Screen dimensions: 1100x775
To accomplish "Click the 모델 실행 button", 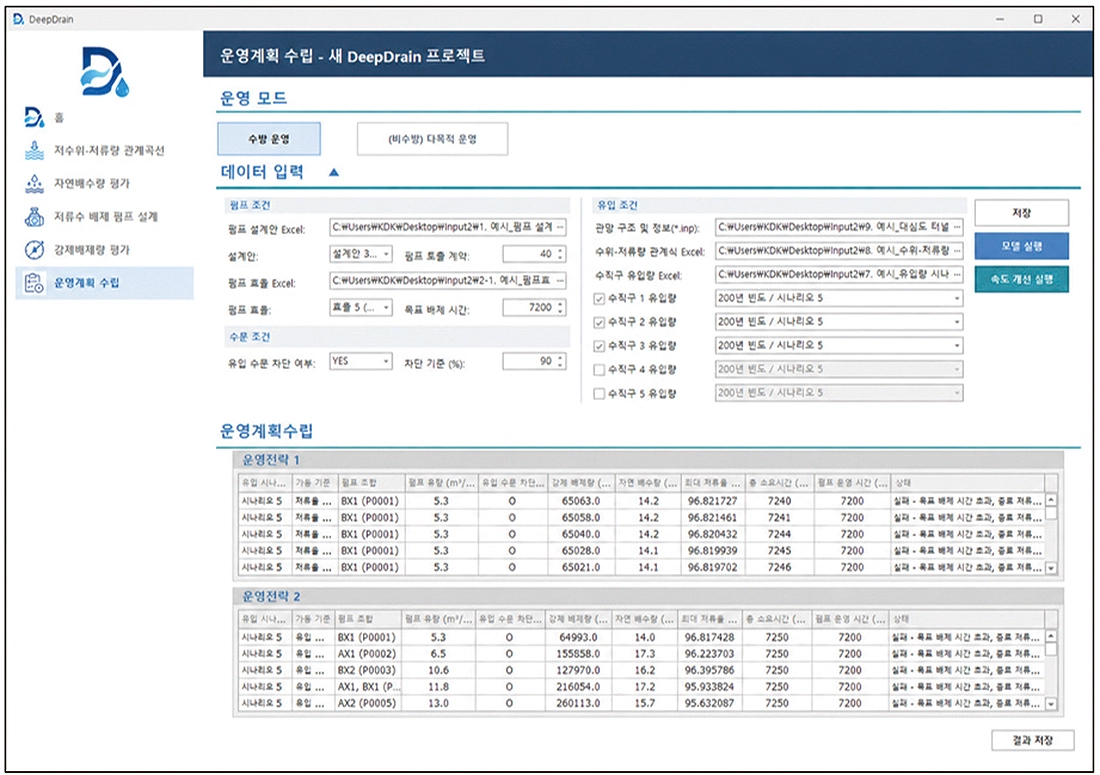I will point(1021,246).
